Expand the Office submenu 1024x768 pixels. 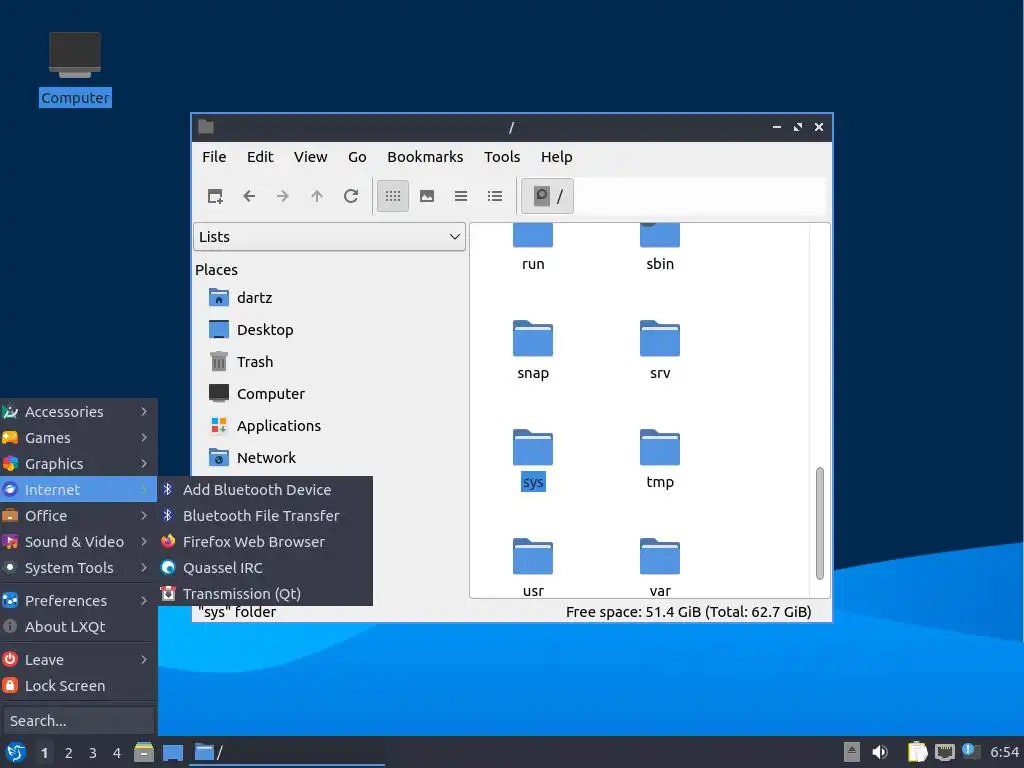78,516
